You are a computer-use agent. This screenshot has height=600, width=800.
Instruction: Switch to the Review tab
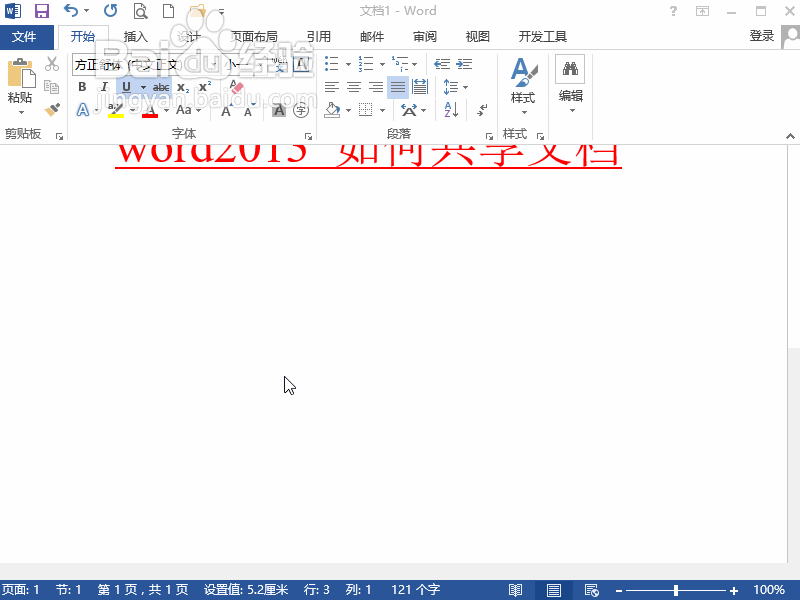(425, 37)
